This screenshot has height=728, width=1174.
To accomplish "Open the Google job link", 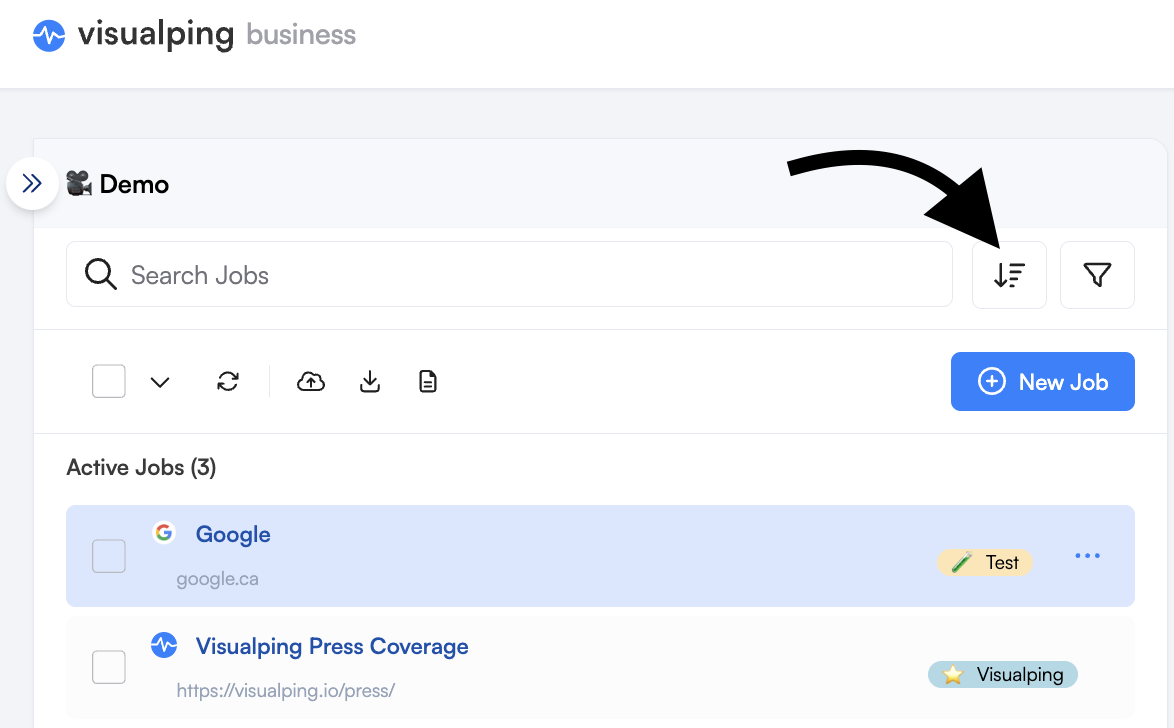I will (x=233, y=534).
